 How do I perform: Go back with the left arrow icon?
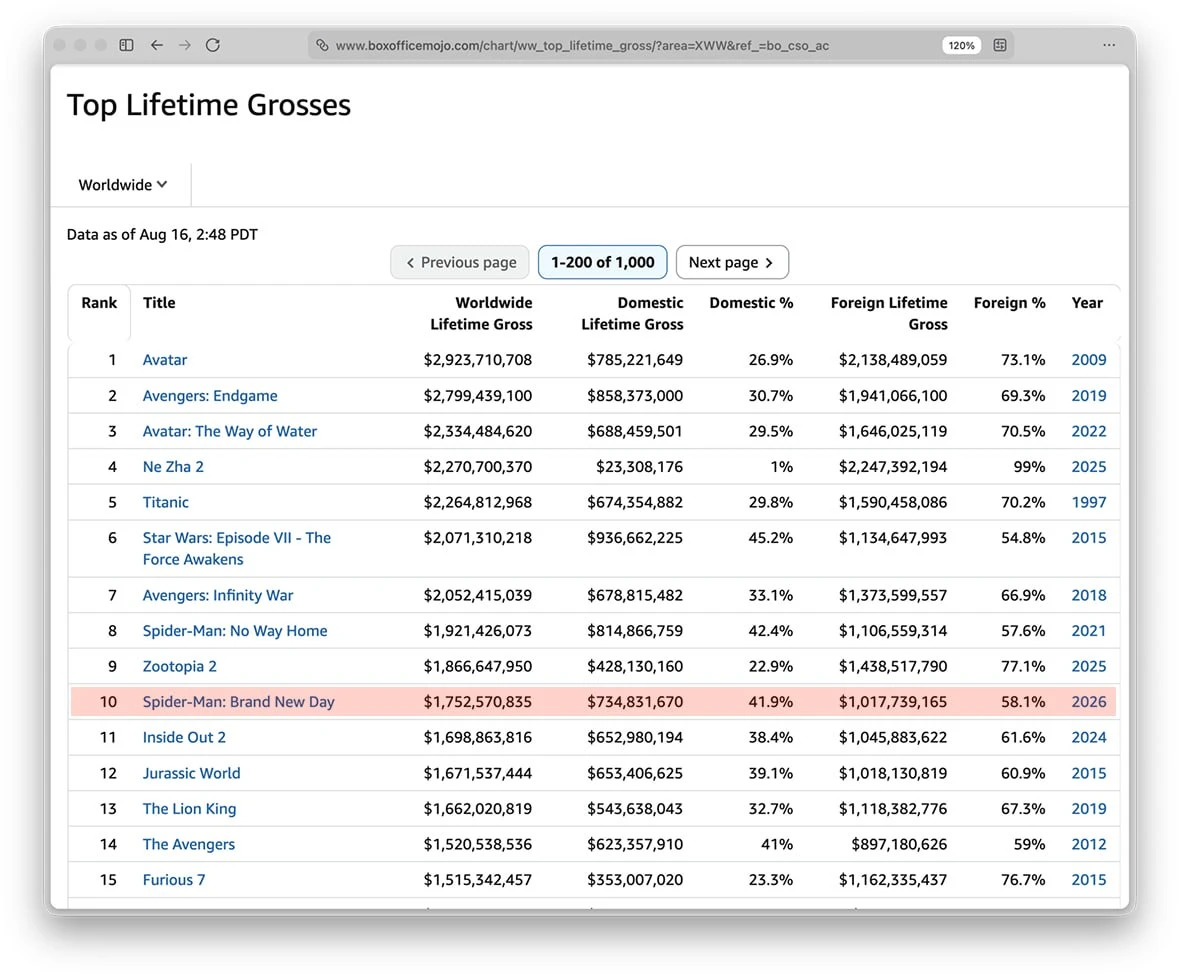(x=156, y=45)
